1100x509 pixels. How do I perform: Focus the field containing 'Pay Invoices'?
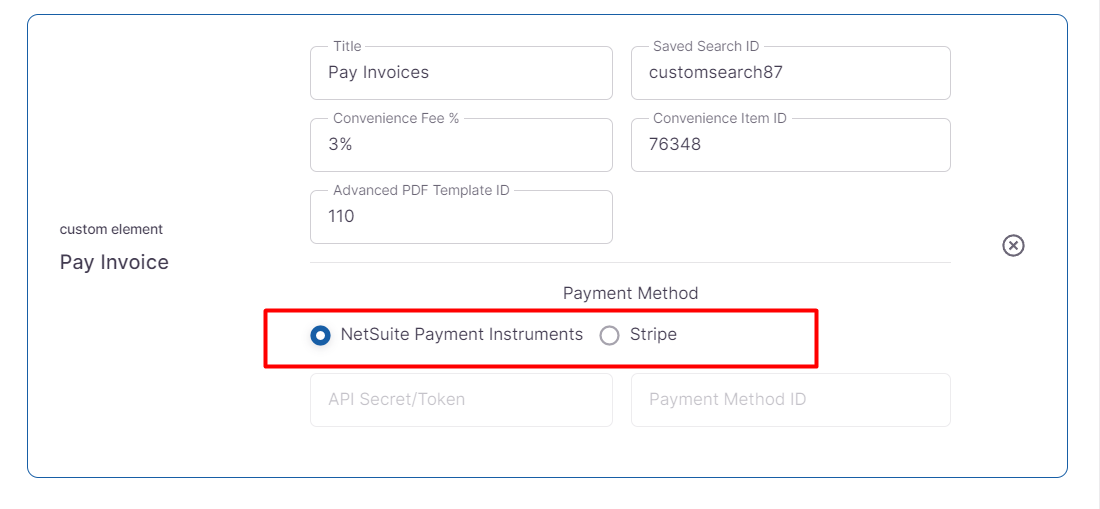click(x=460, y=73)
